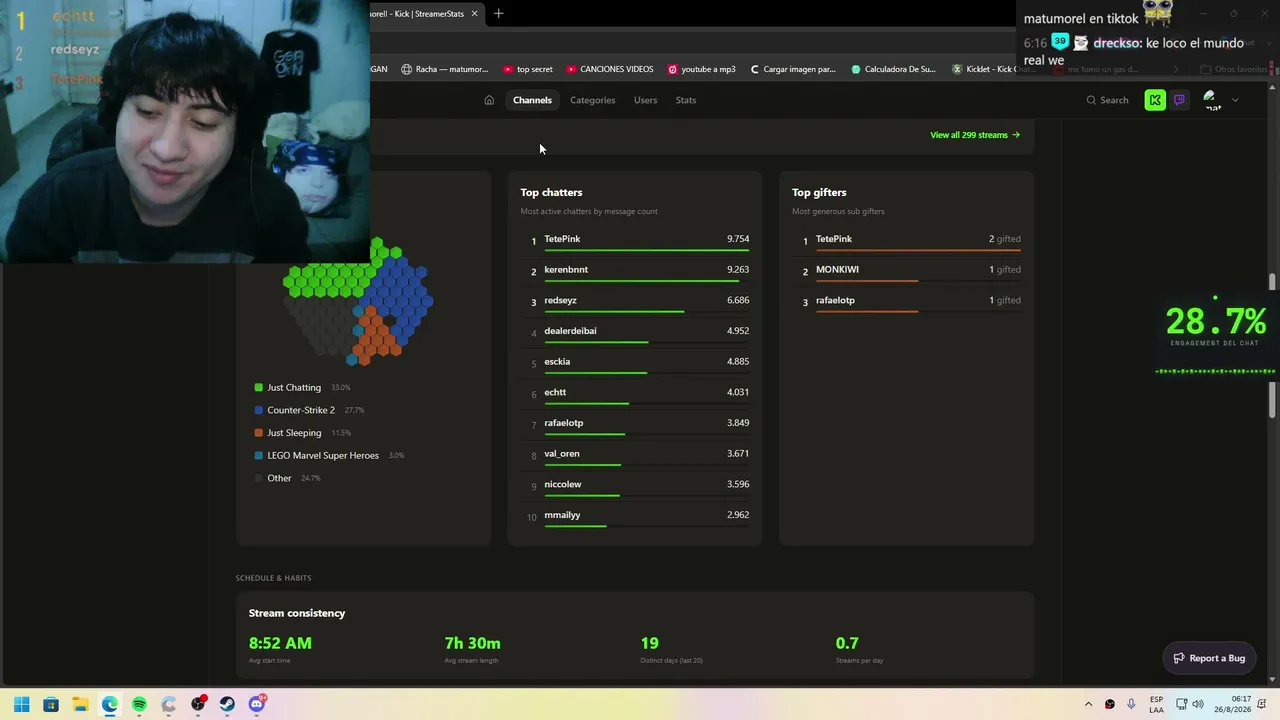Click the LEGO Marvel Super Heroes legend label
The width and height of the screenshot is (1280, 720).
(323, 456)
